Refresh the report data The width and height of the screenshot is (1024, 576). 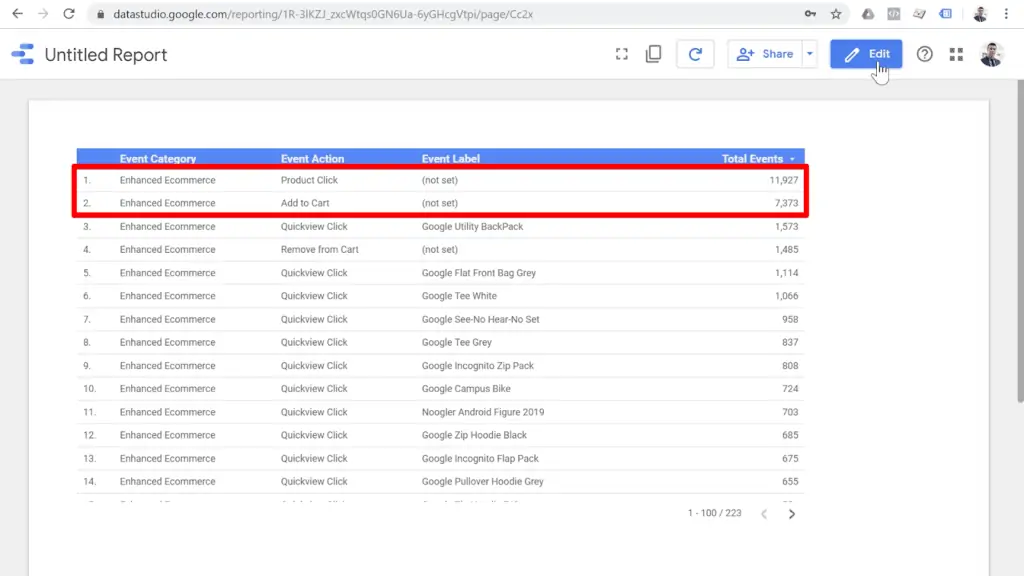point(695,54)
